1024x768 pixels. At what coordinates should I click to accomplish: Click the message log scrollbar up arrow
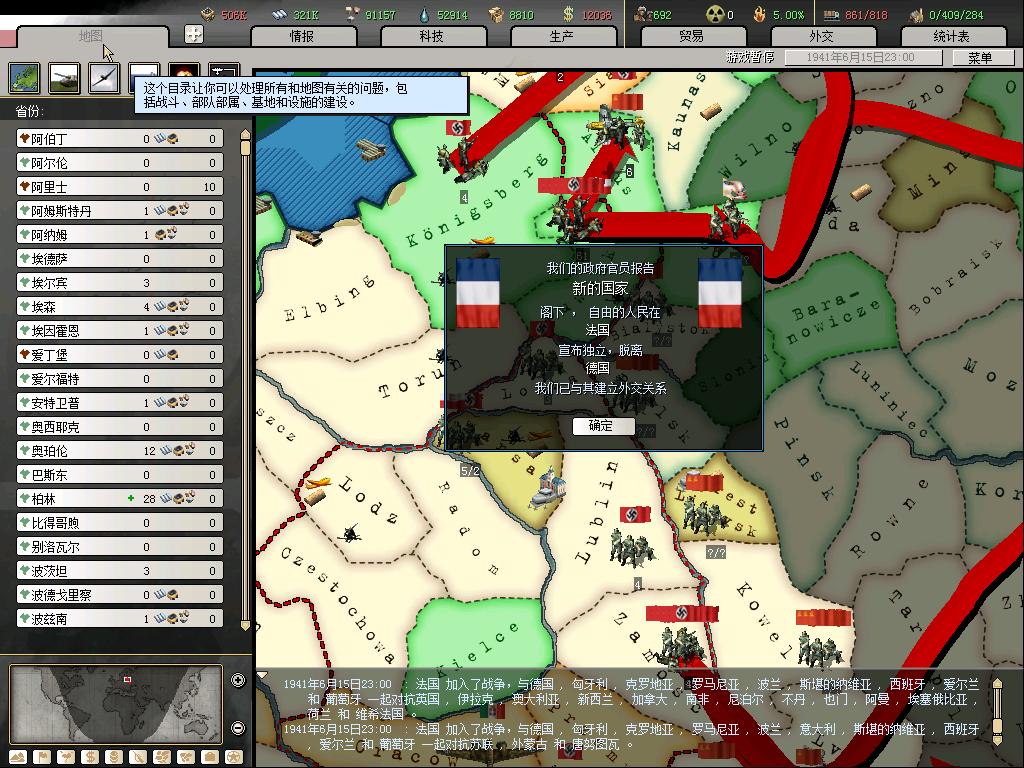[997, 684]
